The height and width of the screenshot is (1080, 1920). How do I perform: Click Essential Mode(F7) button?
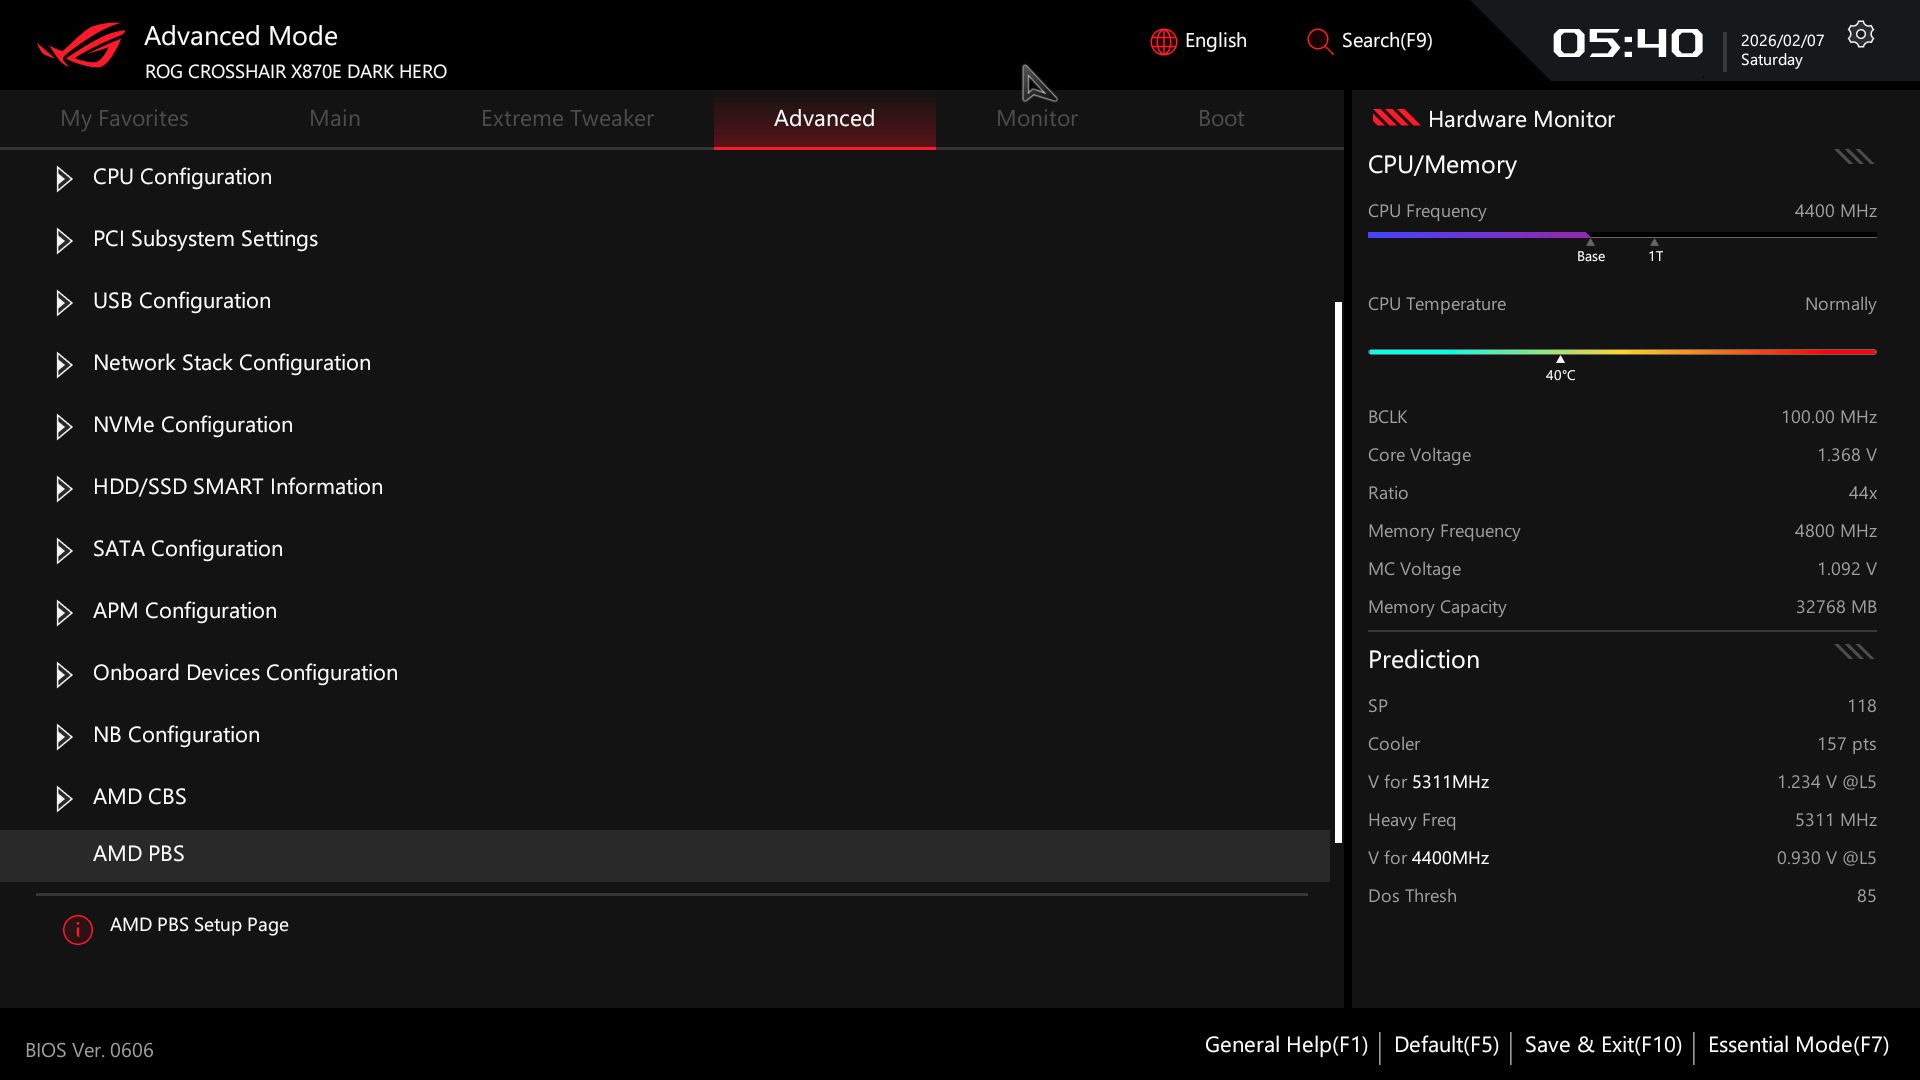pos(1798,1045)
